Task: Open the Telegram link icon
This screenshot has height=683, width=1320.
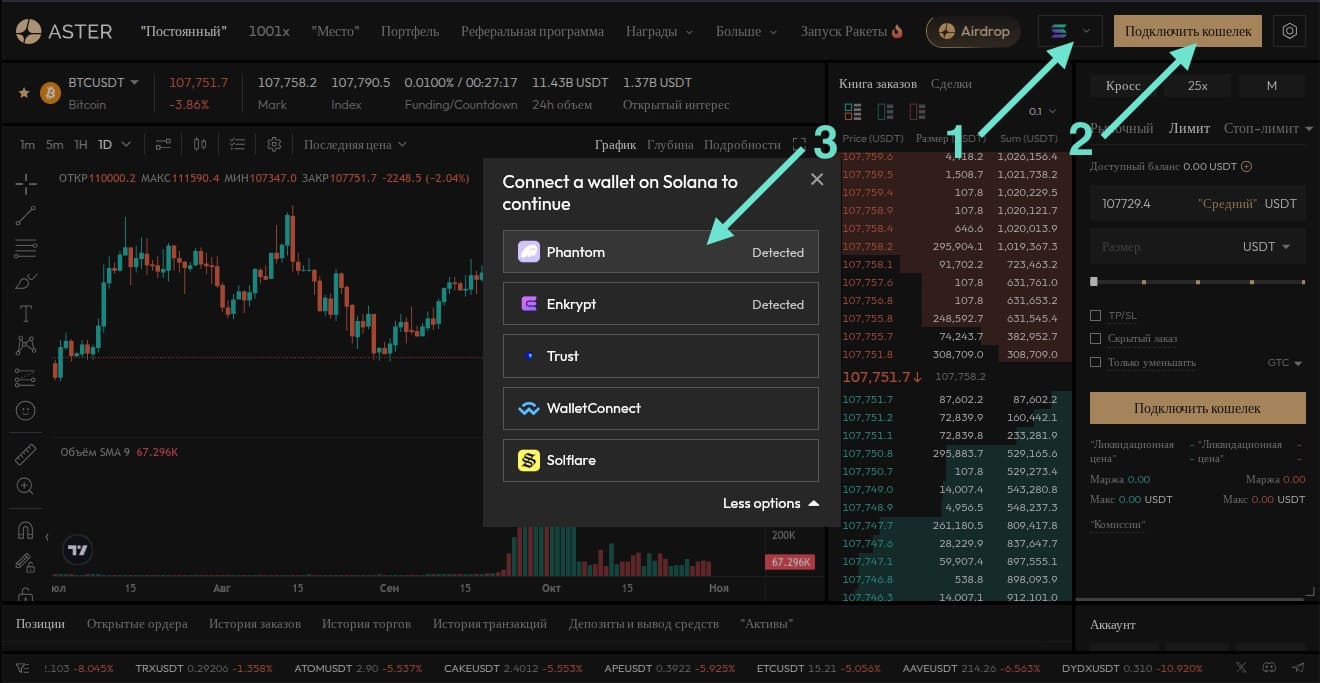Action: point(1298,667)
